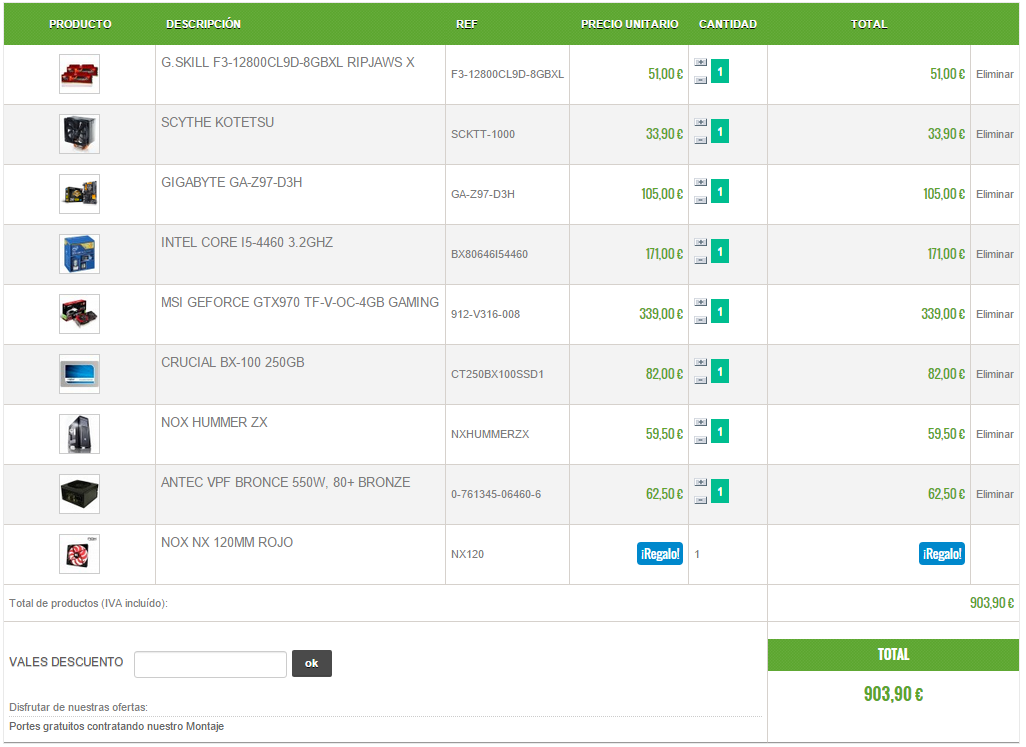Screen dimensions: 1026x747
Task: Remove Crucial BX-100 with Eliminar
Action: point(995,374)
